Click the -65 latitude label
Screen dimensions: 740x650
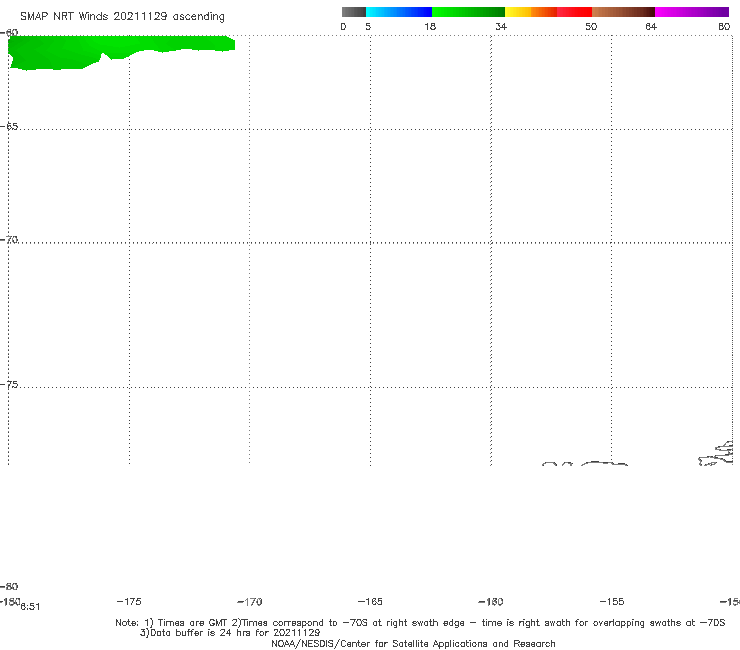[9, 127]
